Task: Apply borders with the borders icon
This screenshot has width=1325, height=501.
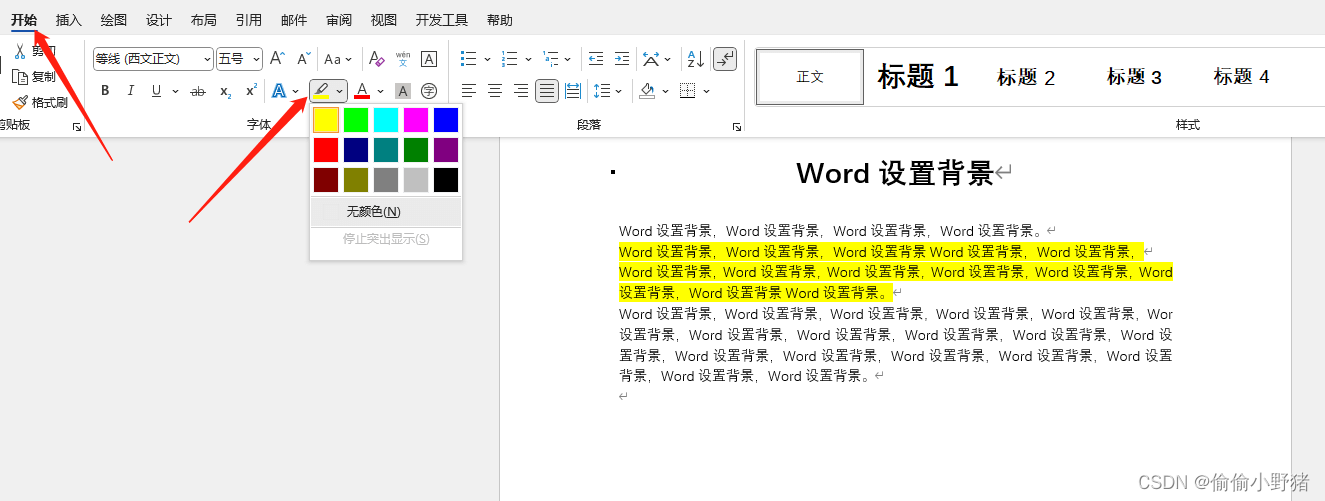Action: pos(688,91)
